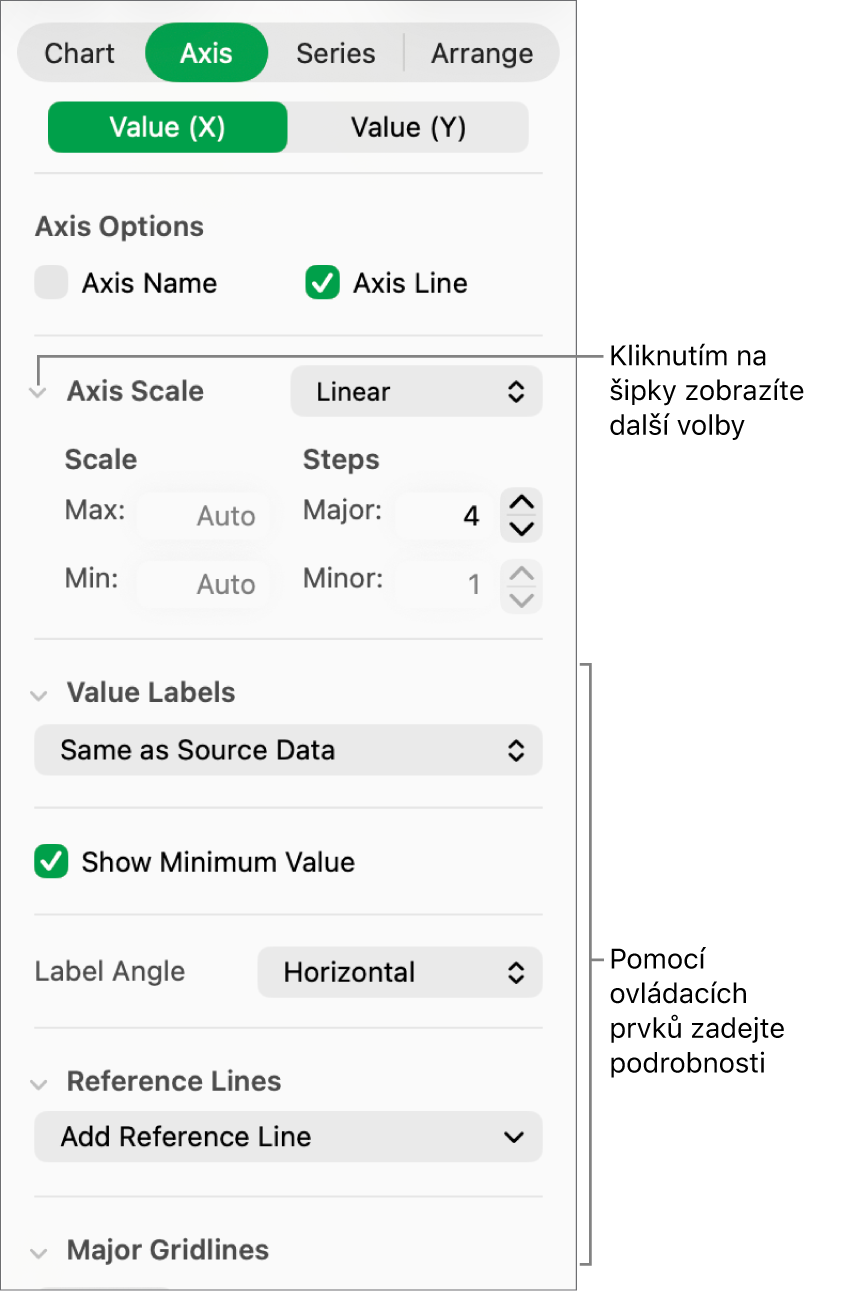Click the Scale Max input field
Image resolution: width=852 pixels, height=1292 pixels.
pyautogui.click(x=205, y=517)
